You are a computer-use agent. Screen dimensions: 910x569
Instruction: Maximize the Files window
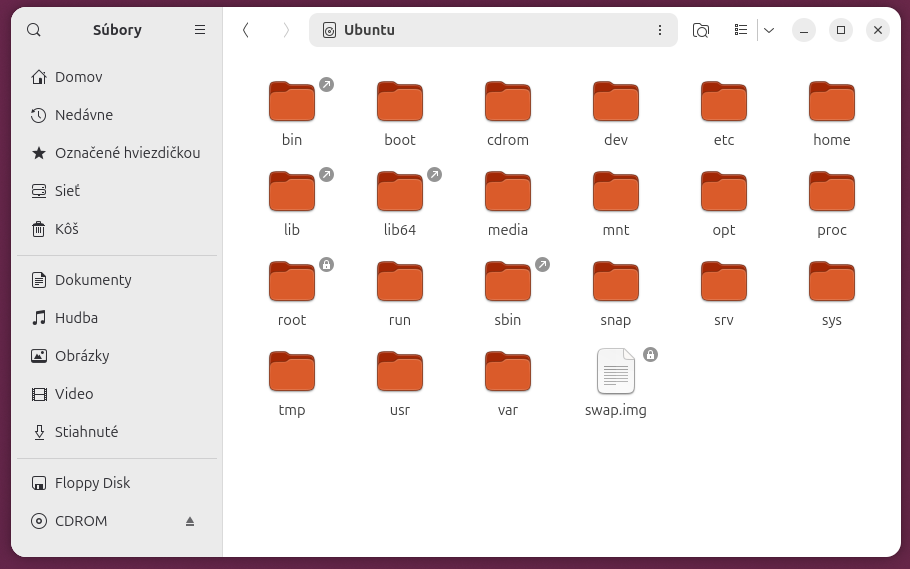pyautogui.click(x=841, y=30)
